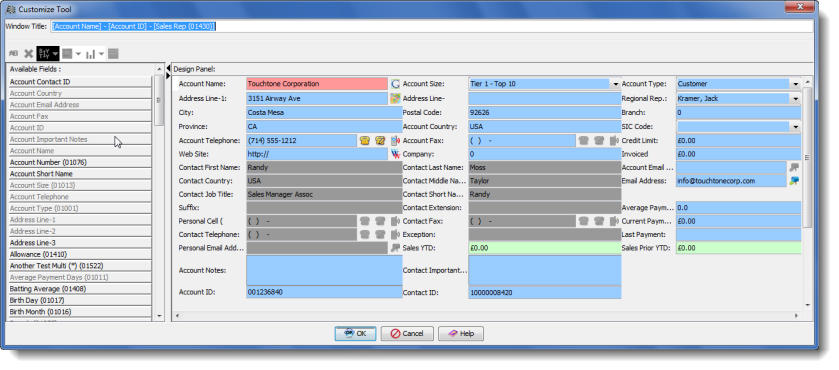Image resolution: width=839 pixels, height=370 pixels.
Task: Click the Postal Code field showing 92626
Action: [x=545, y=113]
